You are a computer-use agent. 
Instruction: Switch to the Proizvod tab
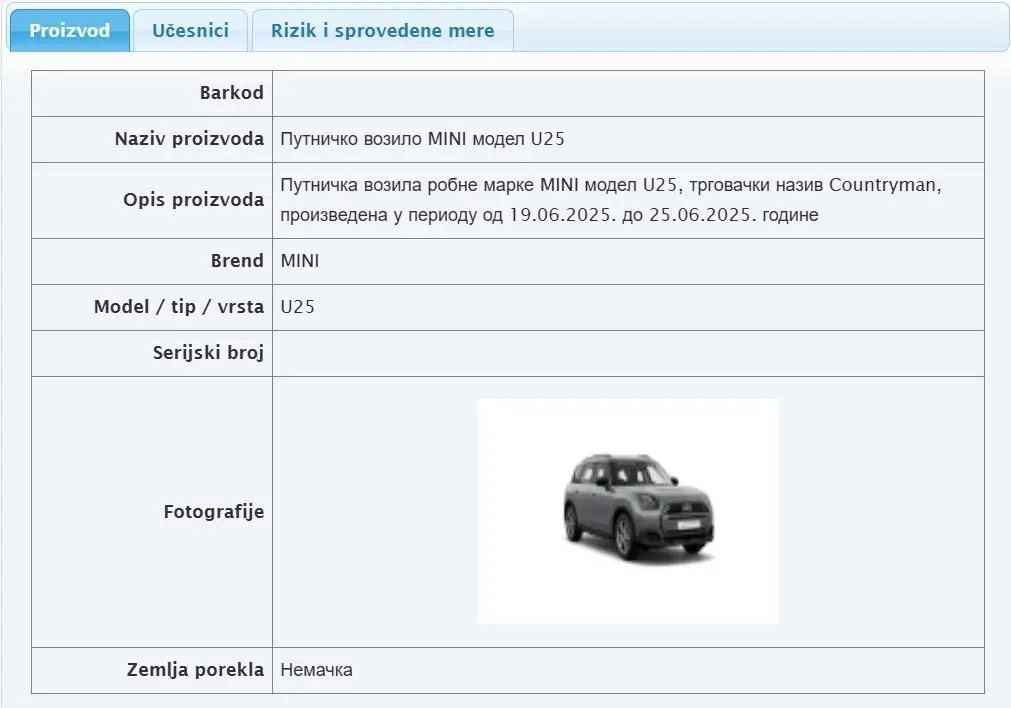click(69, 30)
